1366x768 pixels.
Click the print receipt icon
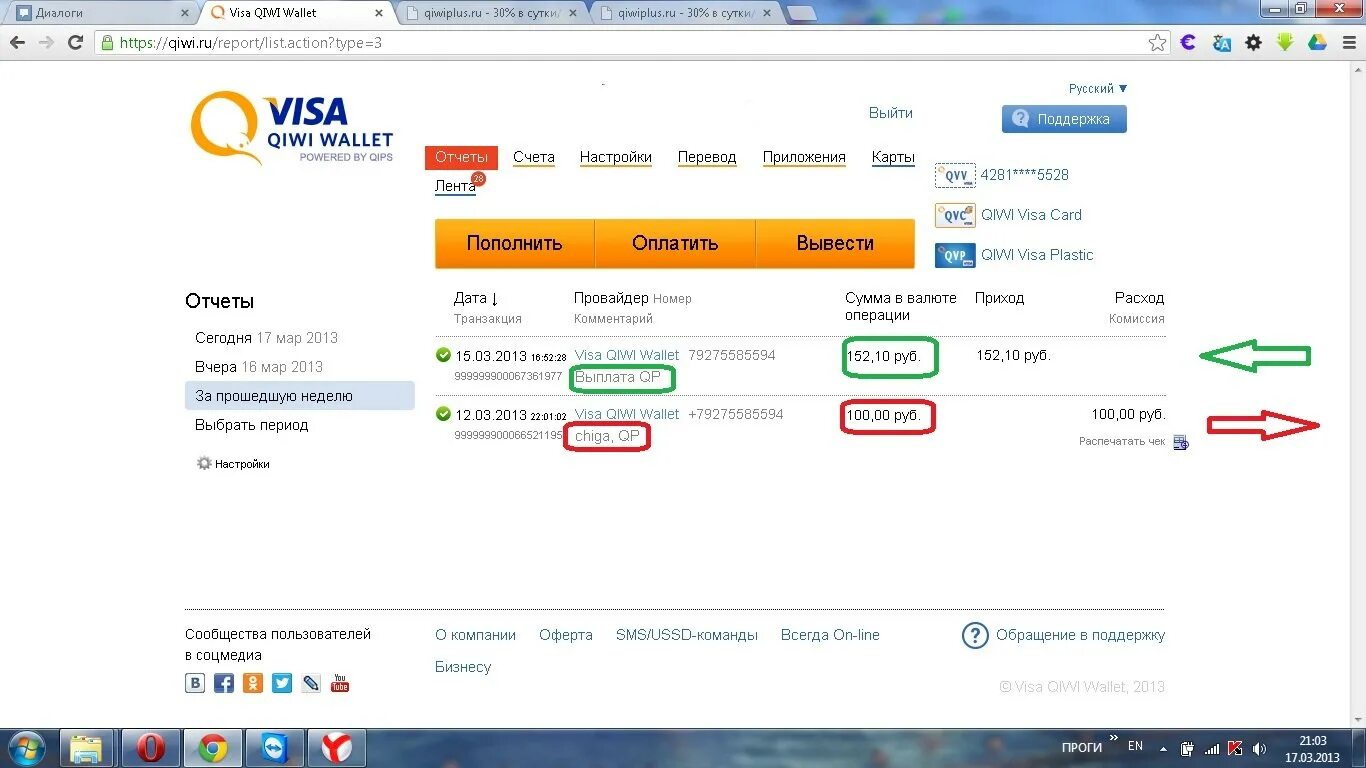point(1180,442)
